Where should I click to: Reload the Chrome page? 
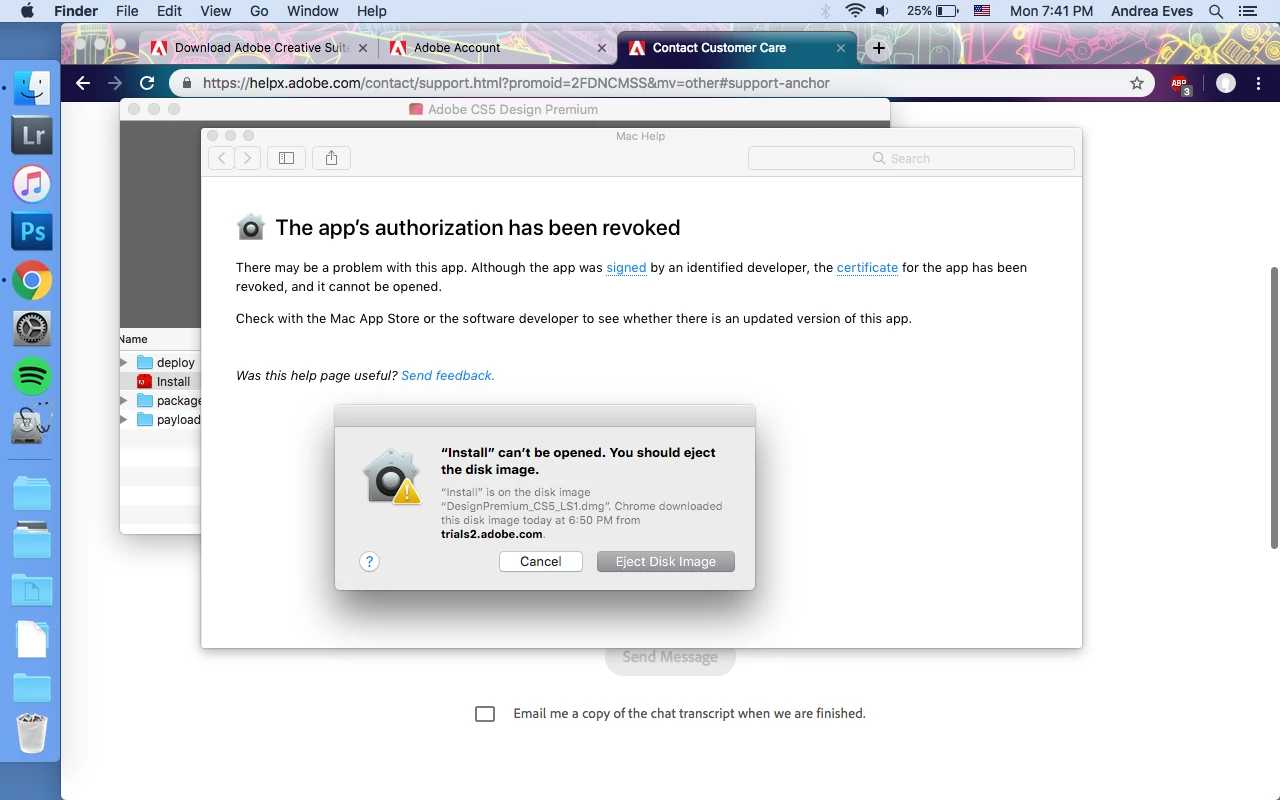147,83
